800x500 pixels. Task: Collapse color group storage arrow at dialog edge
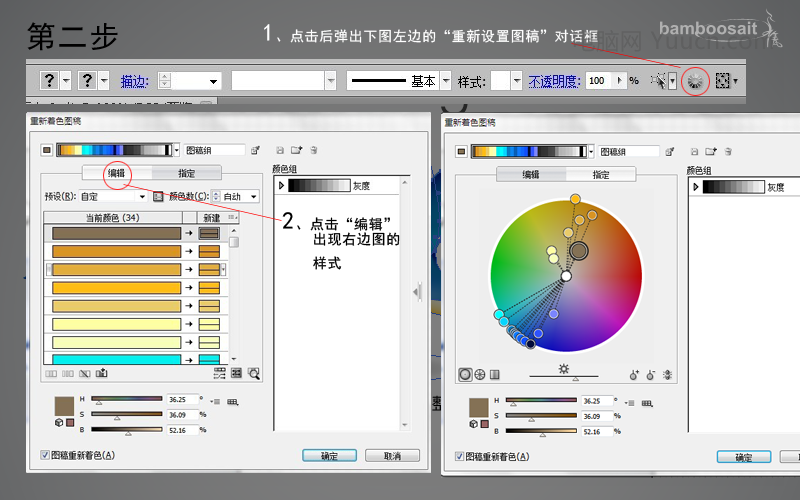[417, 292]
